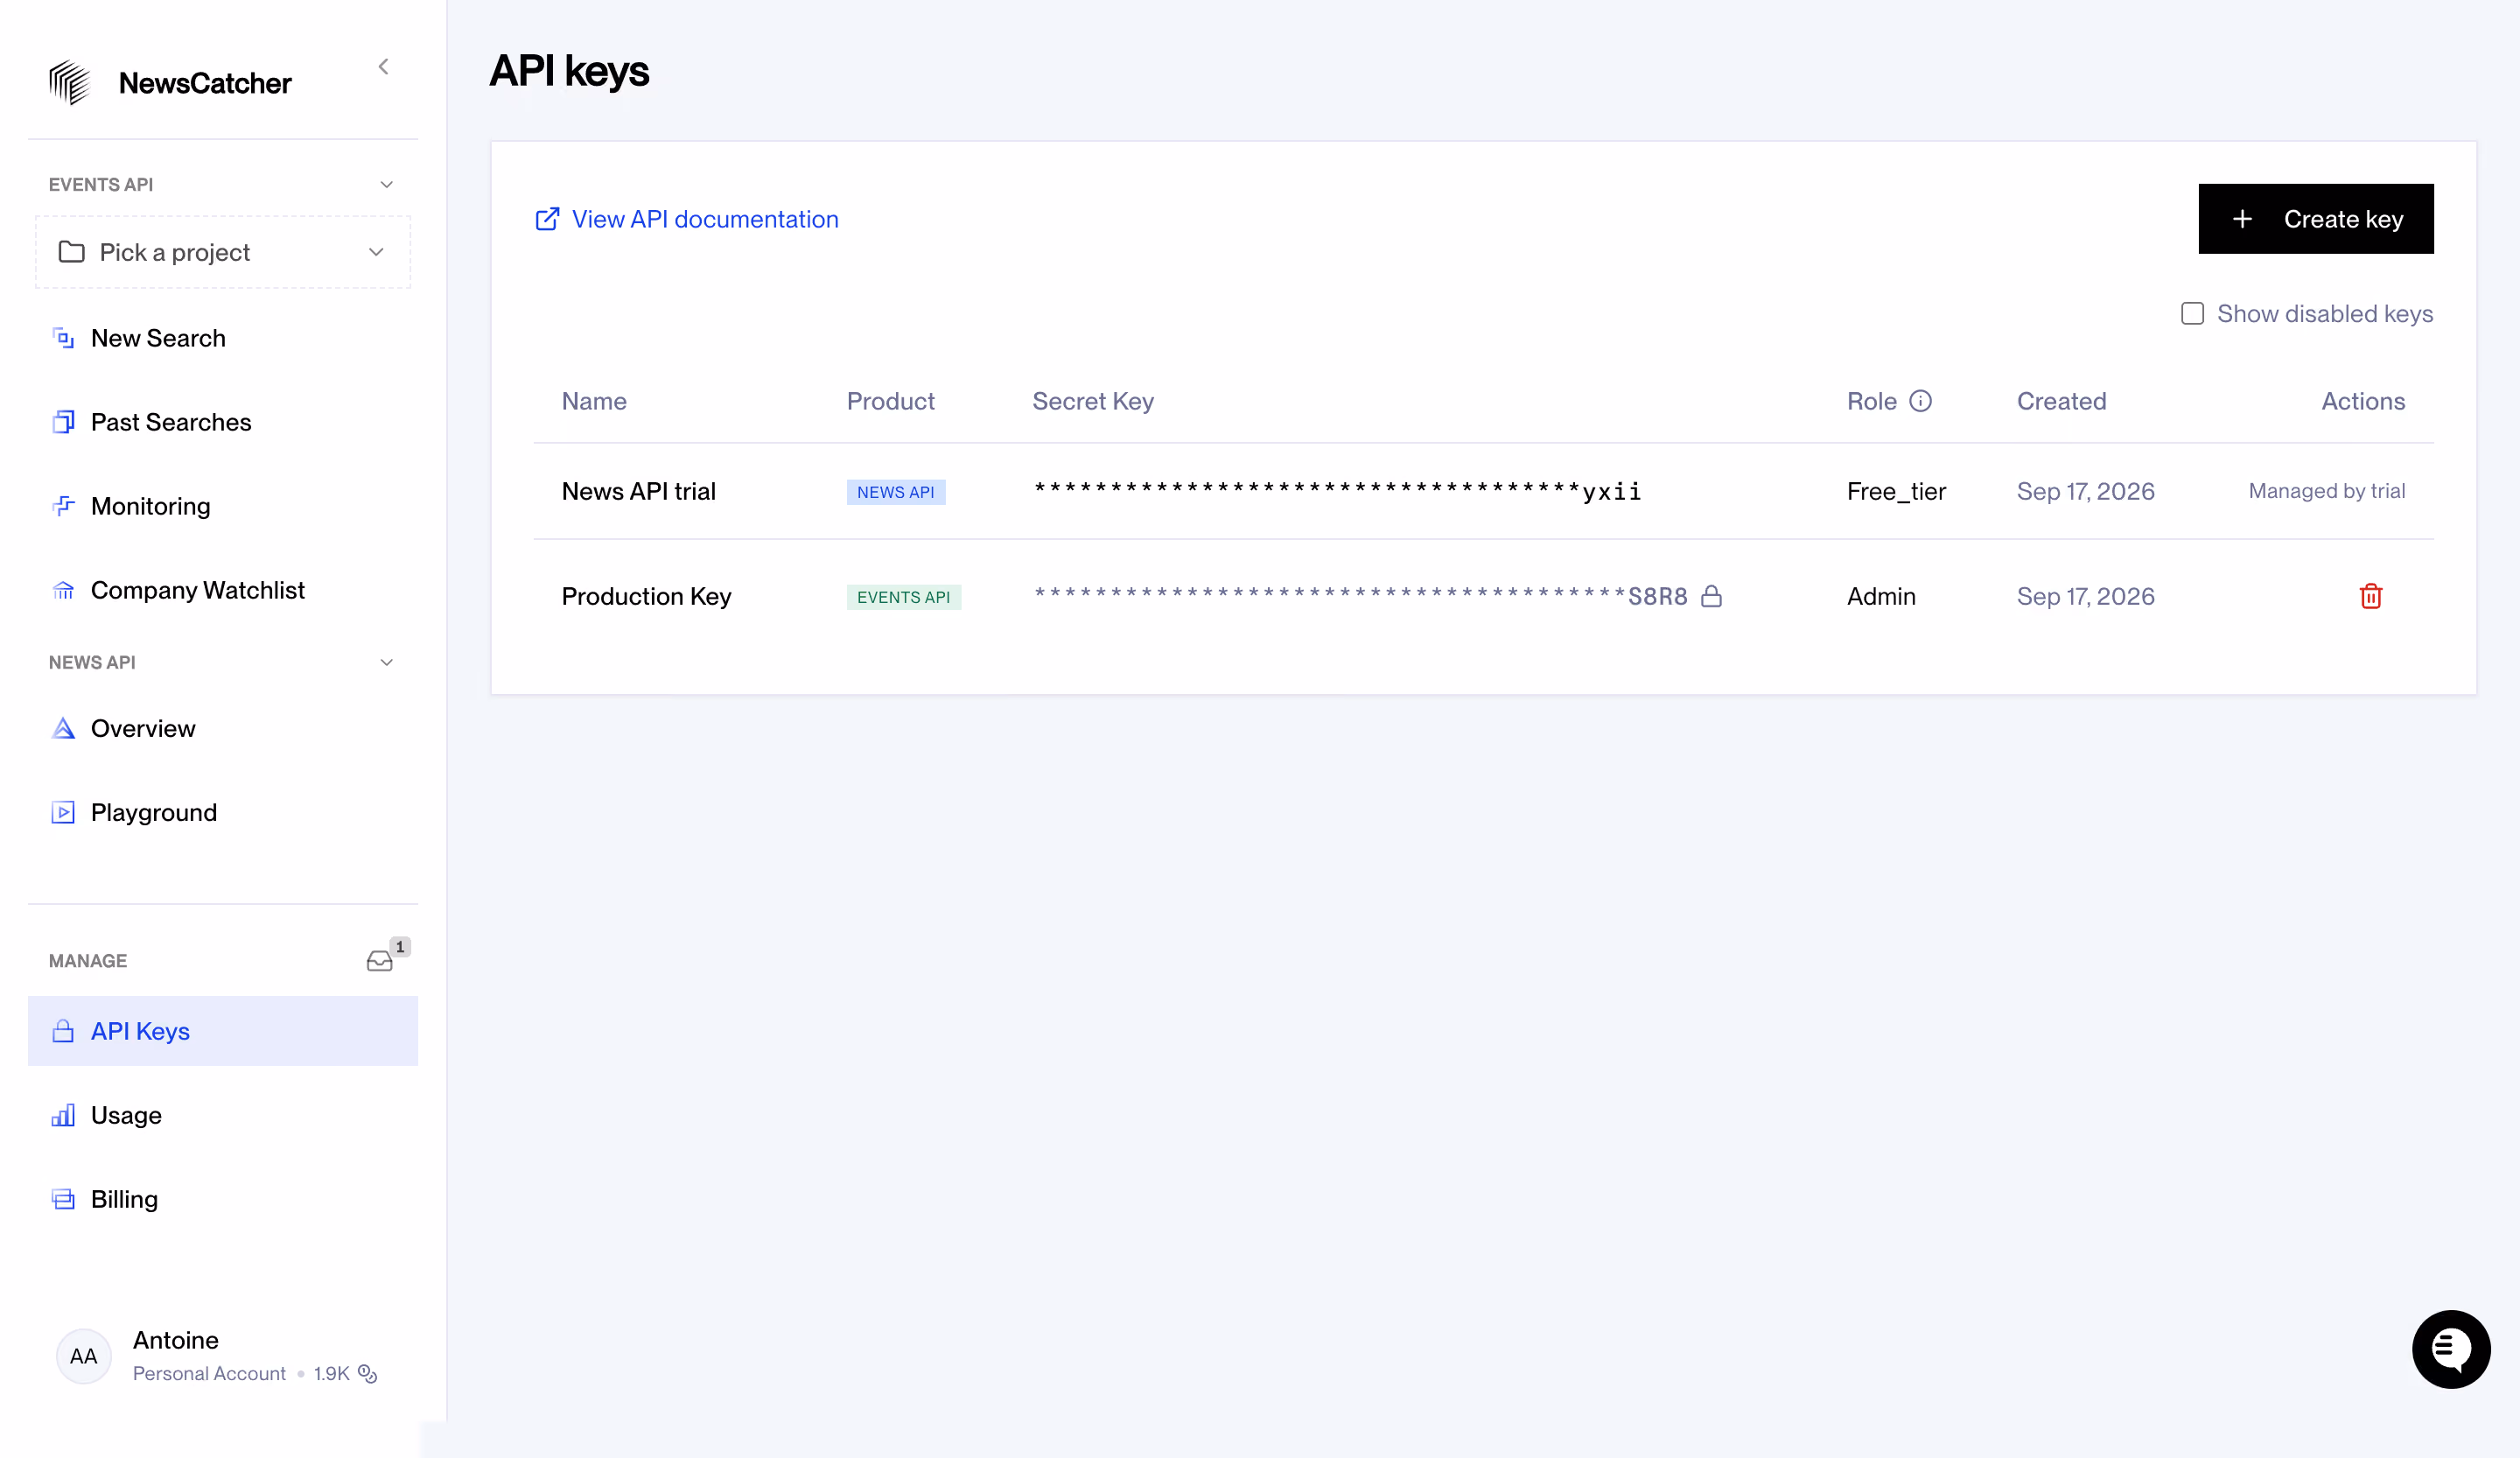The height and width of the screenshot is (1458, 2520).
Task: Click the Antoine account name
Action: [x=176, y=1340]
